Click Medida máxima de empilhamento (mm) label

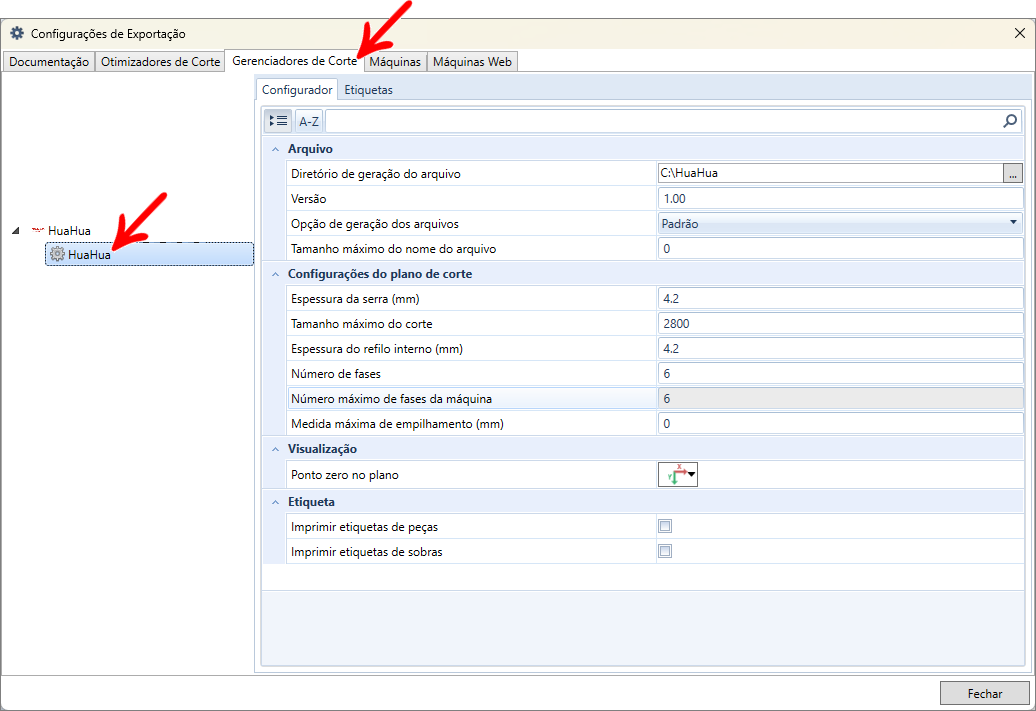coord(397,424)
